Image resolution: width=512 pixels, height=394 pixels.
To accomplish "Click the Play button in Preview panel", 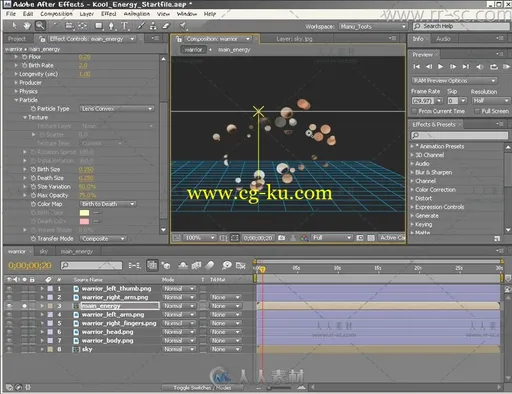I will [x=440, y=67].
